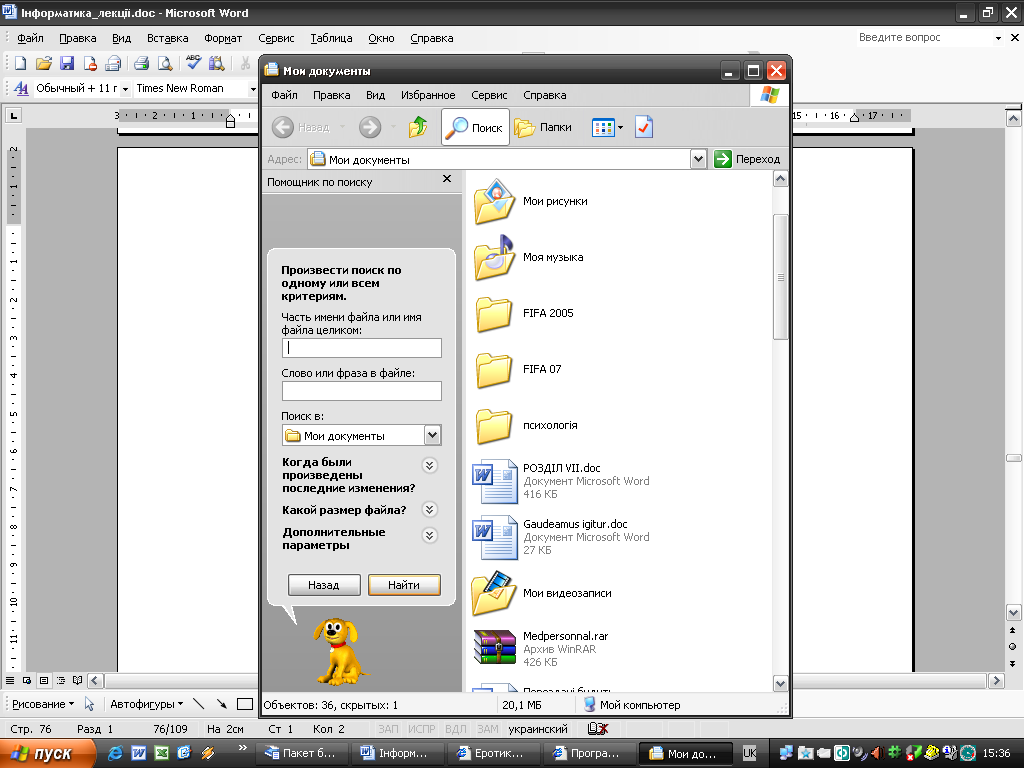
Task: Open the Мои рисунки folder icon
Action: click(x=494, y=201)
